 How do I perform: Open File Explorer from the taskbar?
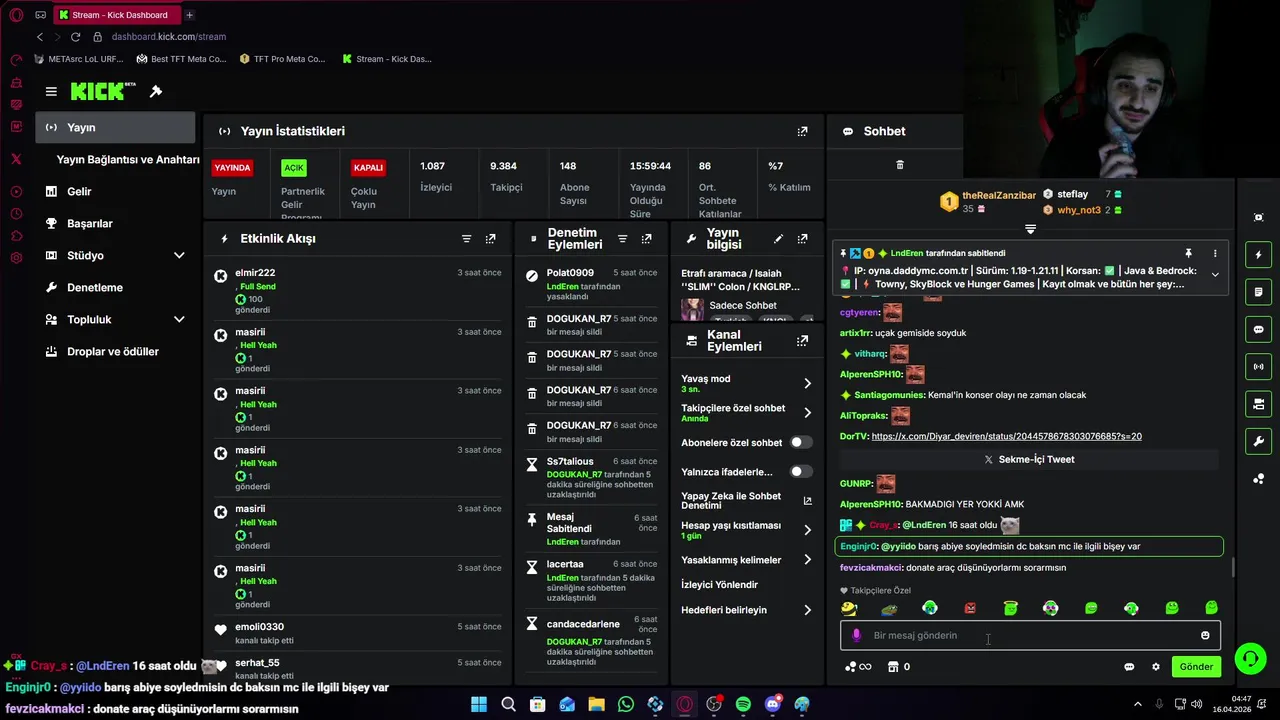click(x=597, y=704)
